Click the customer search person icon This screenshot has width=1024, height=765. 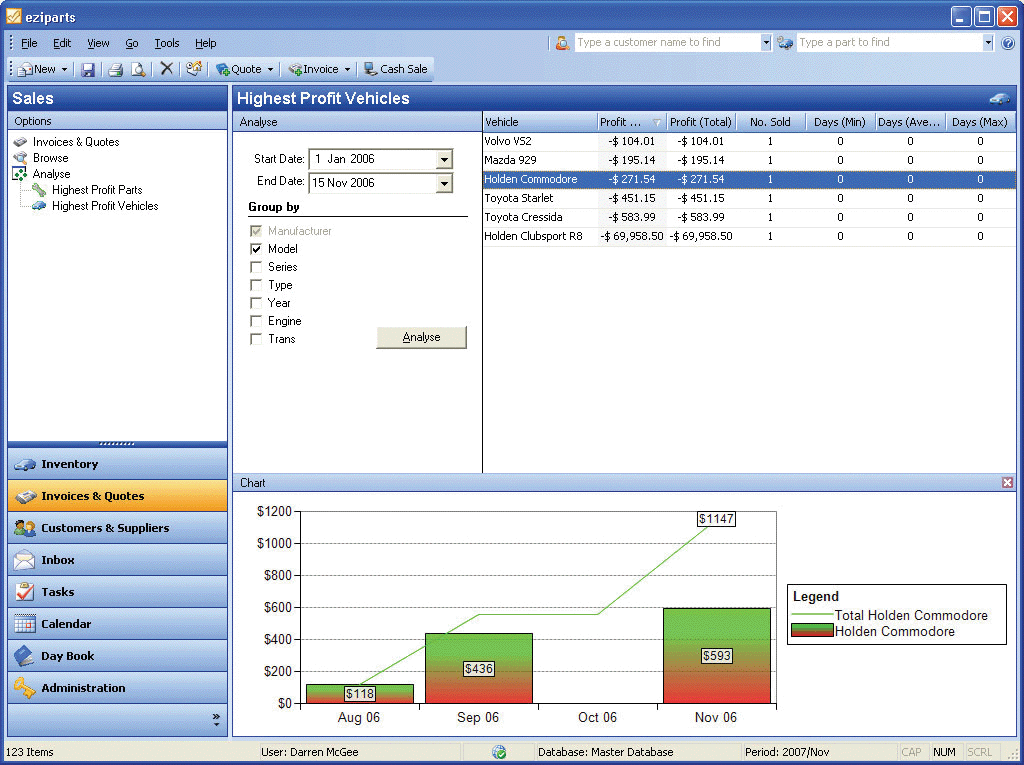pos(562,43)
